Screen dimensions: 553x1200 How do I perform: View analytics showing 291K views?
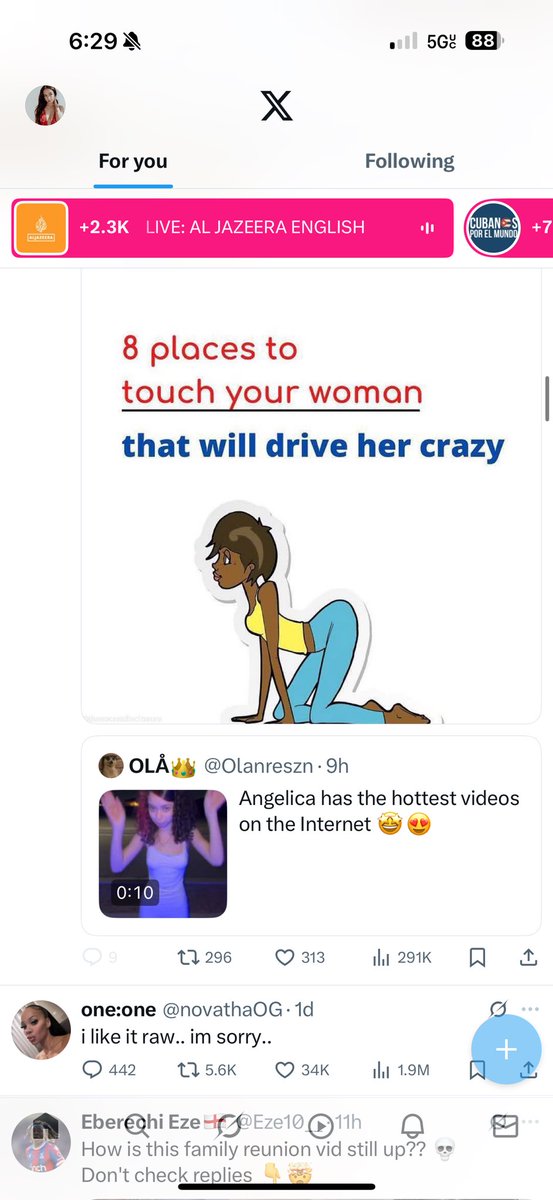(x=401, y=957)
